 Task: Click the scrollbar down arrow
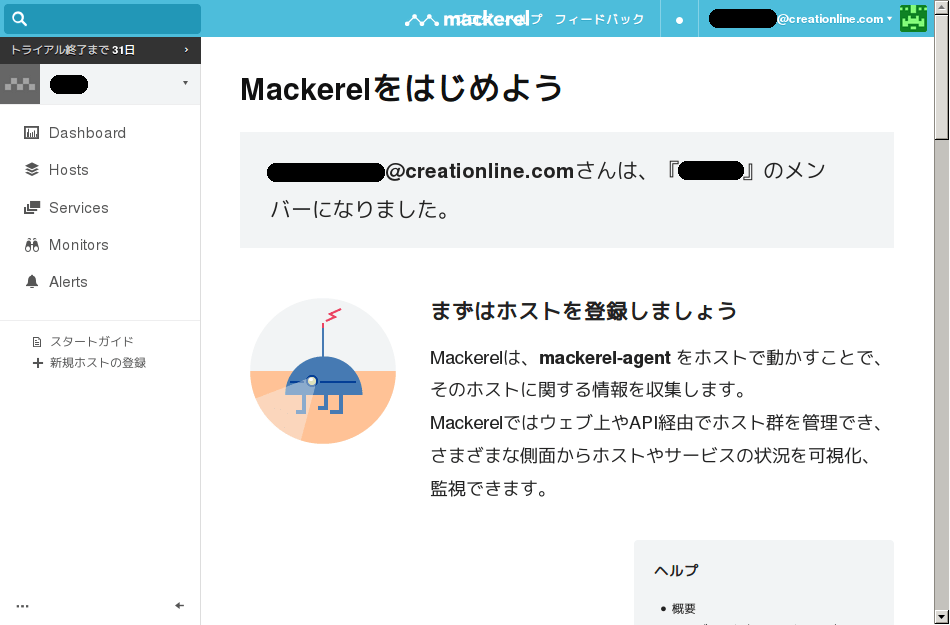942,618
